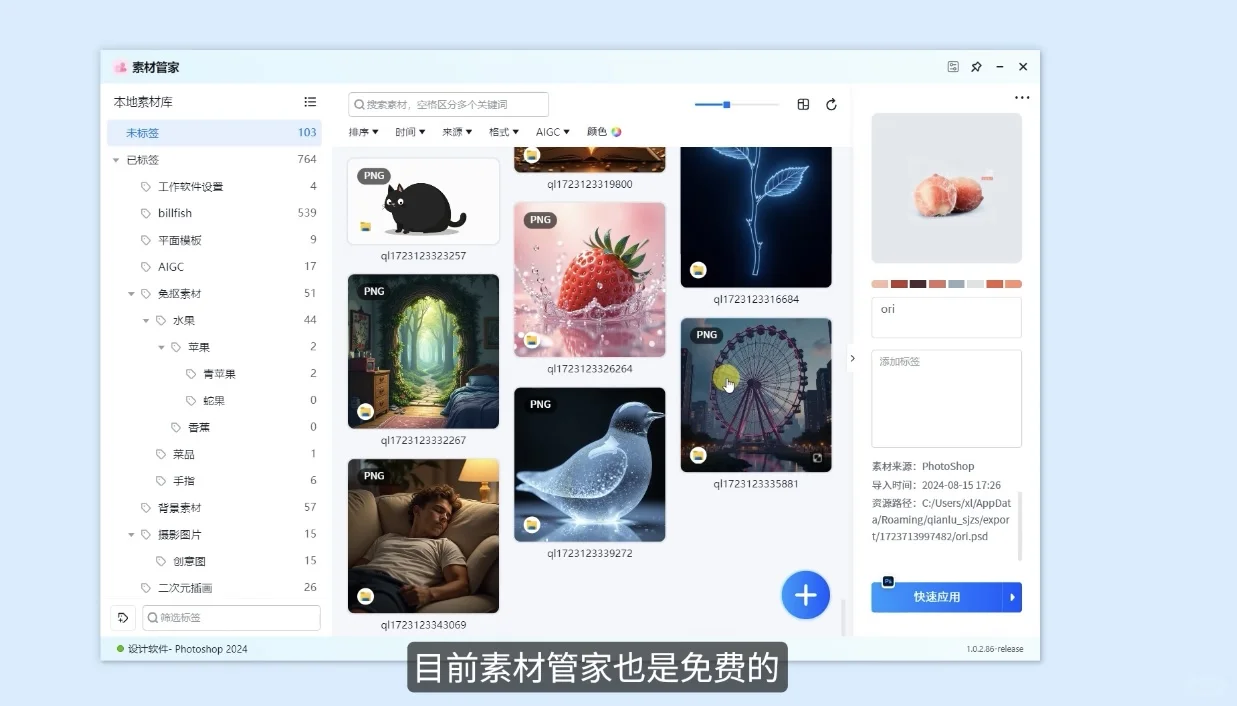
Task: Open the three-dot menu in right panel
Action: pyautogui.click(x=1021, y=96)
